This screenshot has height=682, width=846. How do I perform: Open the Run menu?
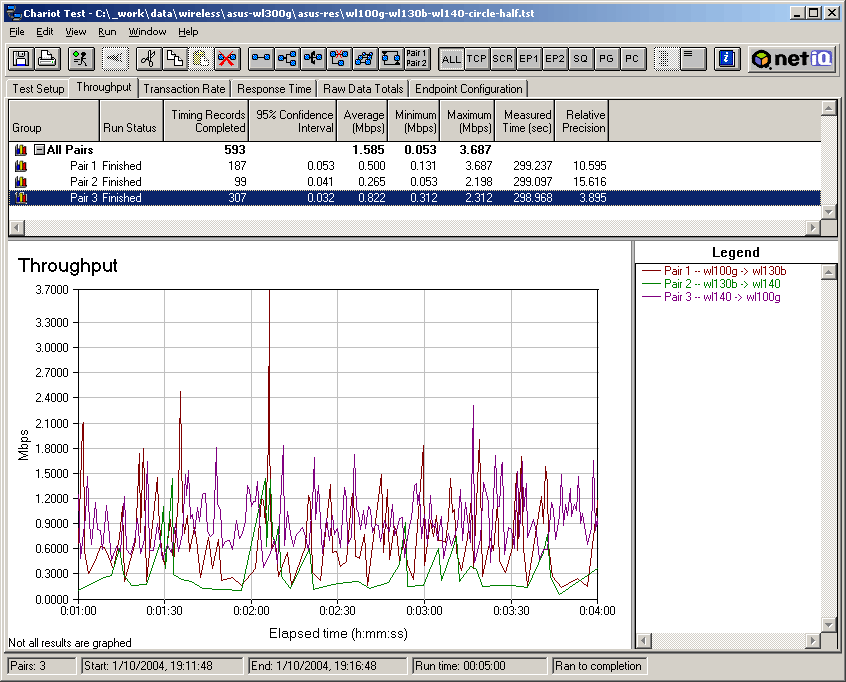pos(107,32)
